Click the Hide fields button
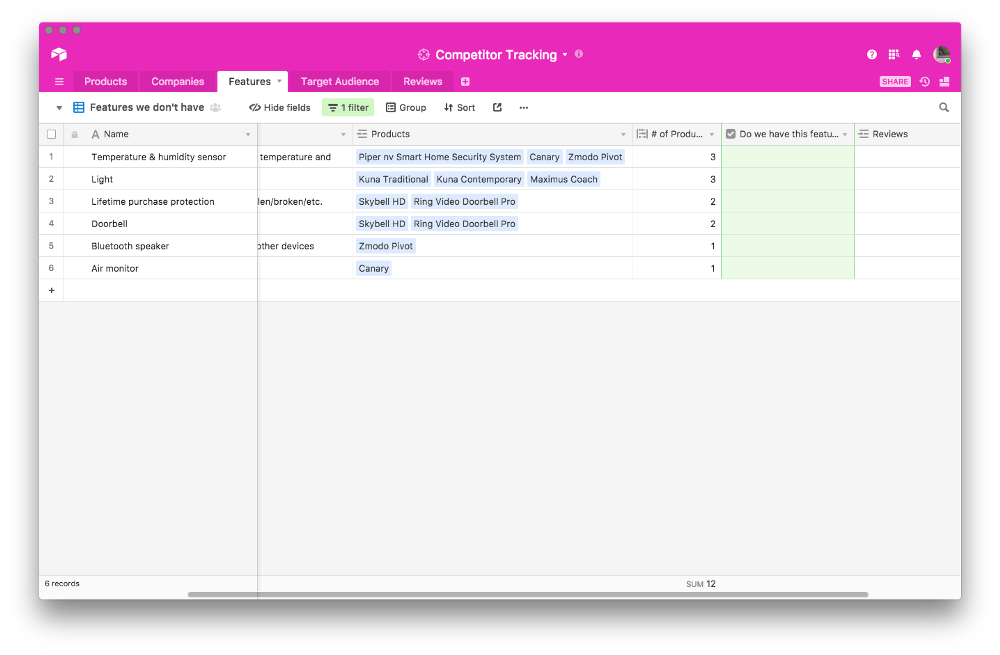This screenshot has height=655, width=1000. [280, 108]
